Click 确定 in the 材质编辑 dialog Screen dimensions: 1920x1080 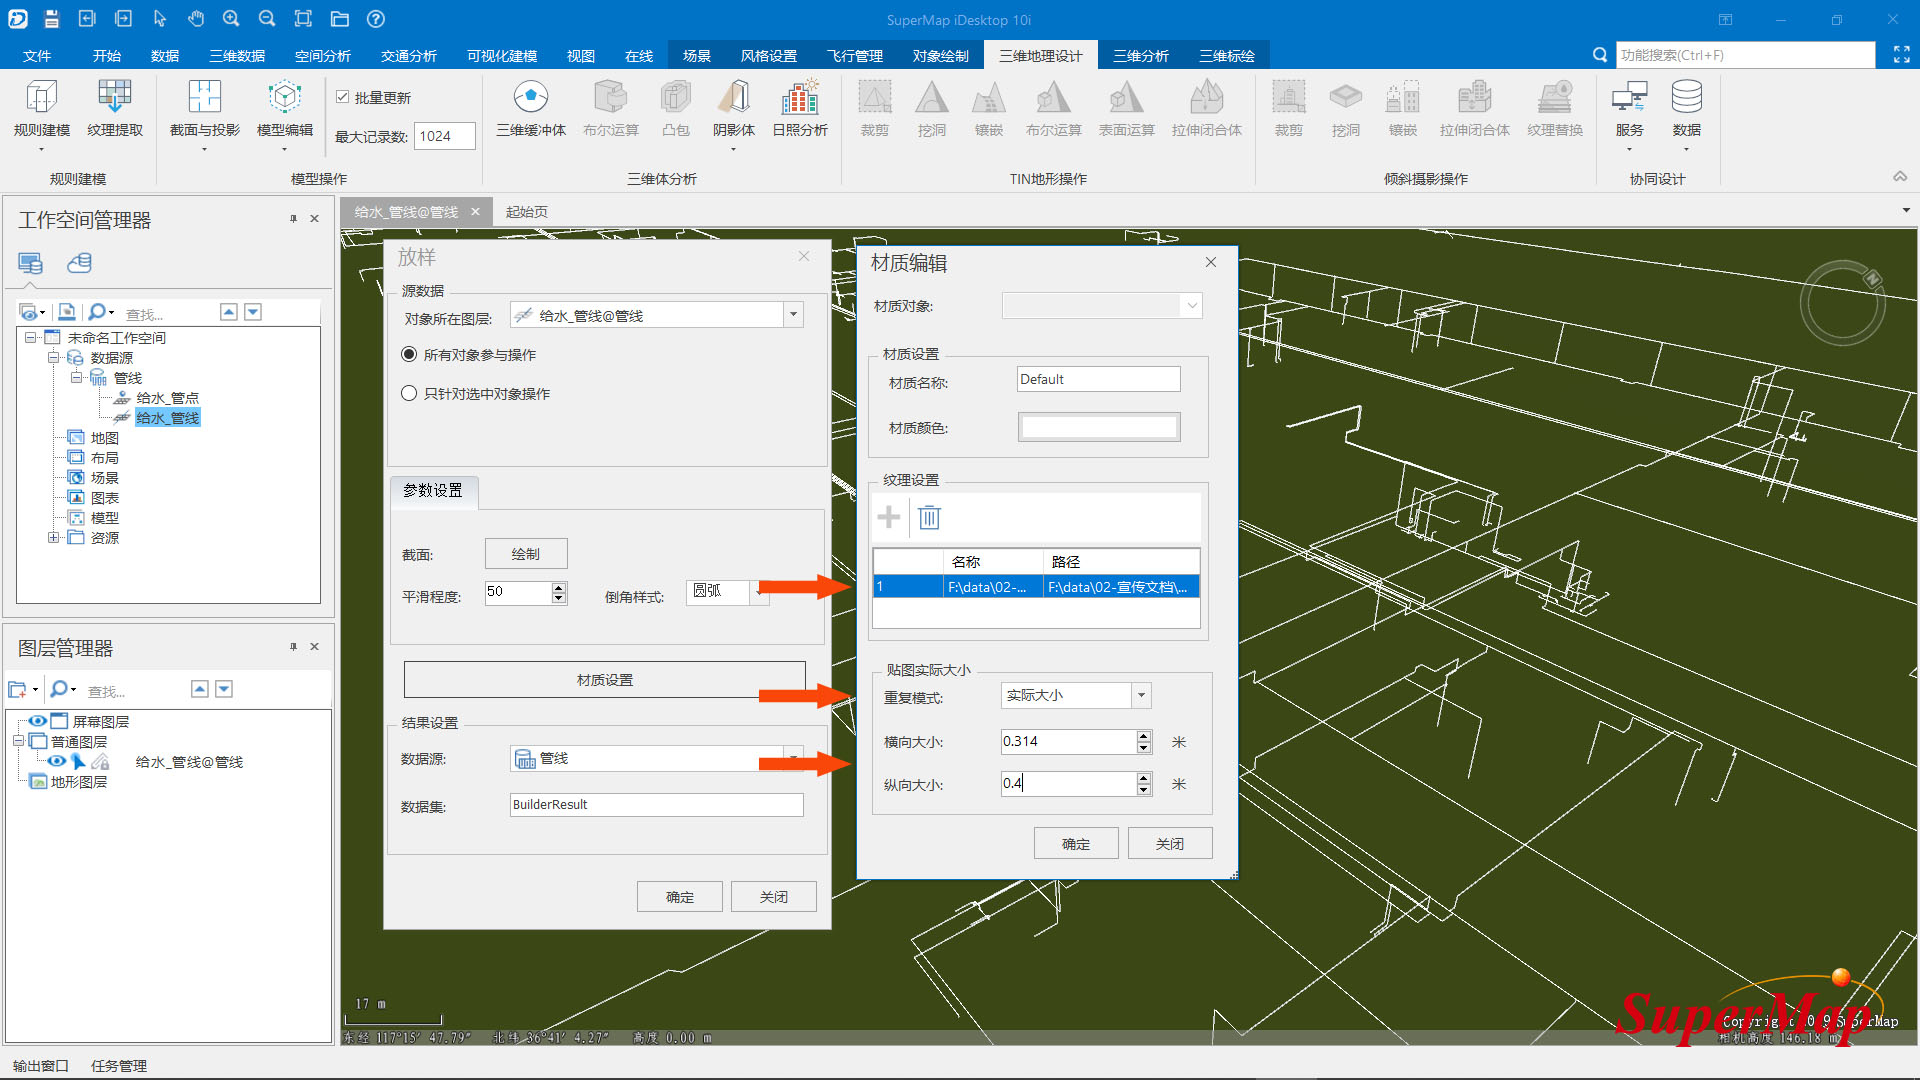(1075, 844)
